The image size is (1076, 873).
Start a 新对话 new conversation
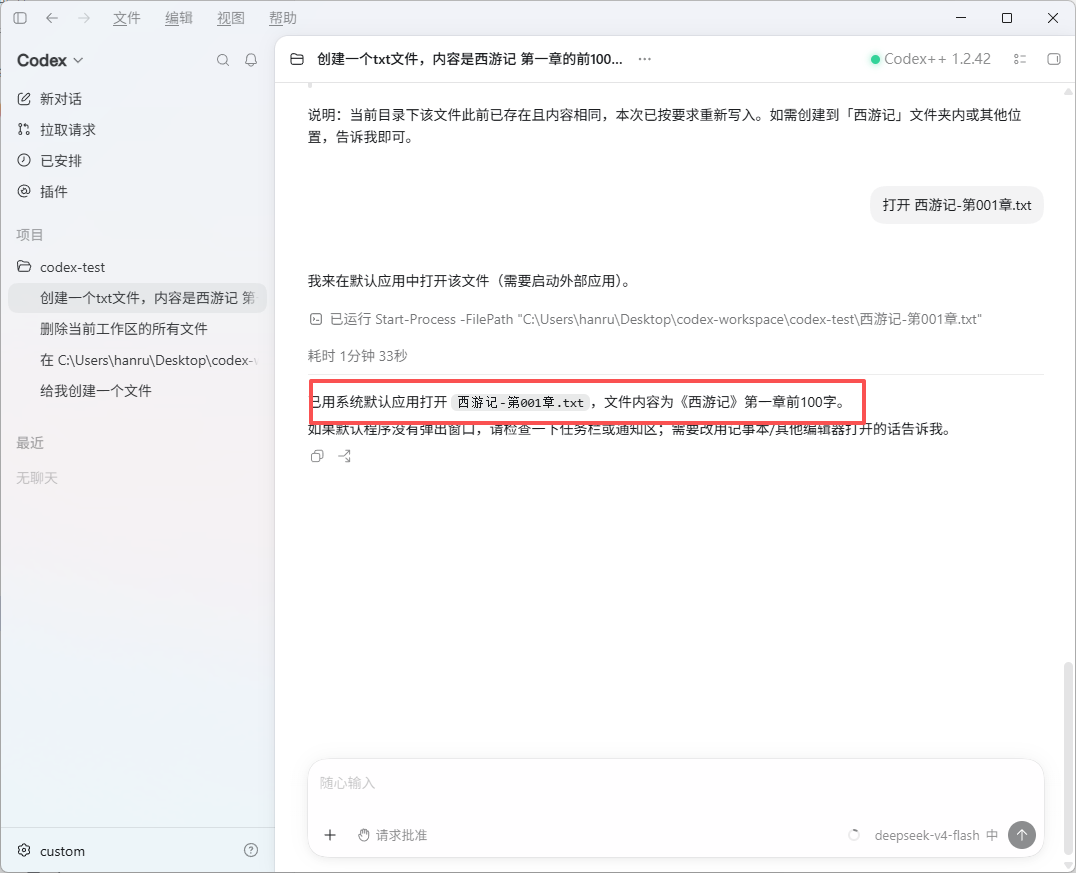coord(137,99)
